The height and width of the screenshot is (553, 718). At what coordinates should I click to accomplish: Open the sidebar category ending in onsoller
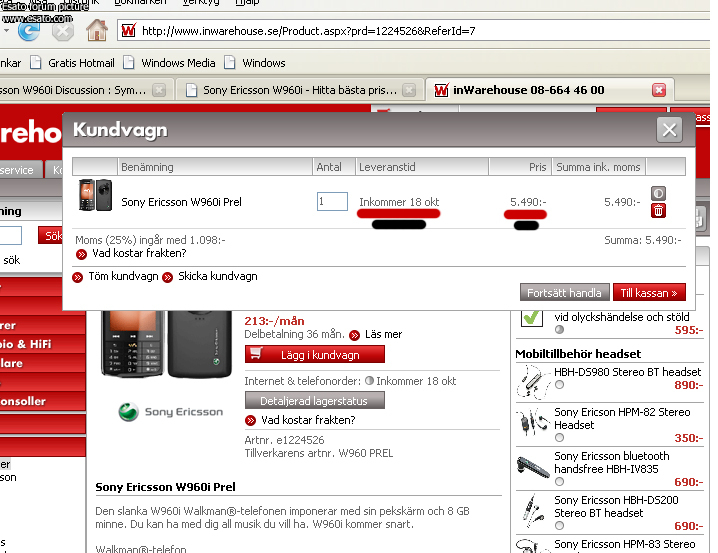(x=42, y=401)
